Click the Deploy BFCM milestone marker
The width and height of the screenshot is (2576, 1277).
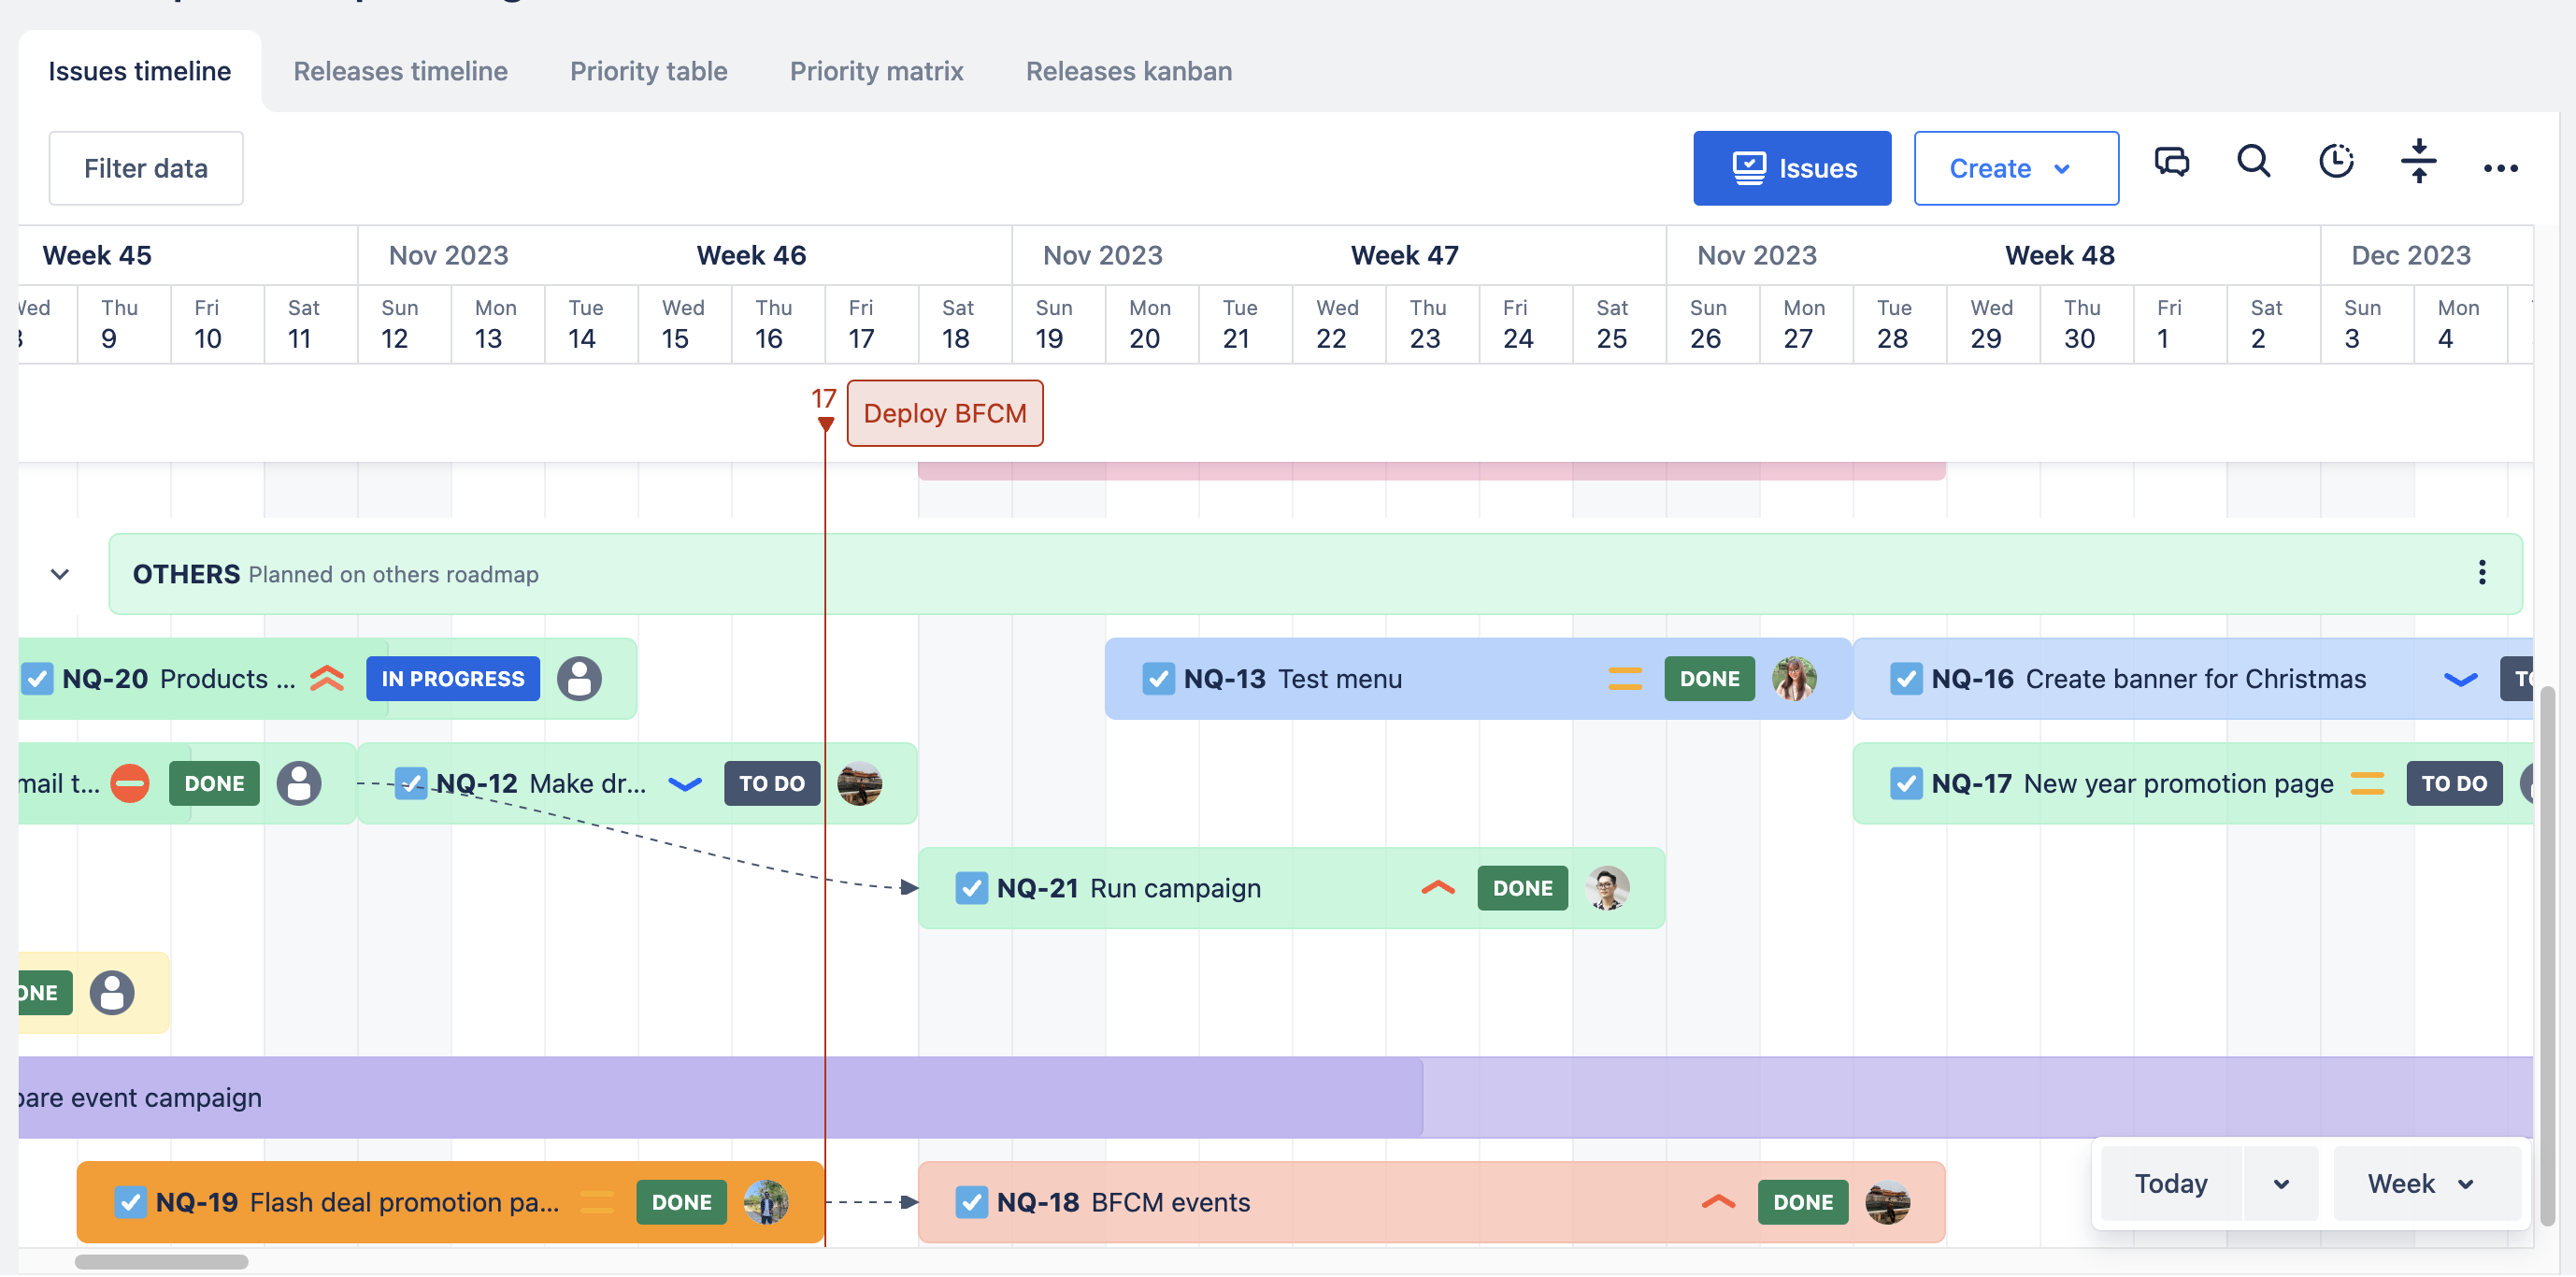944,412
